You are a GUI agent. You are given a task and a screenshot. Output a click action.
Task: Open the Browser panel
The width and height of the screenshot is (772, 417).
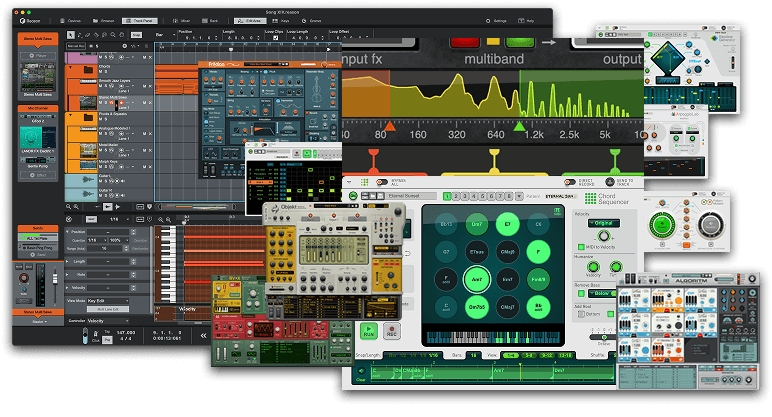click(x=103, y=21)
